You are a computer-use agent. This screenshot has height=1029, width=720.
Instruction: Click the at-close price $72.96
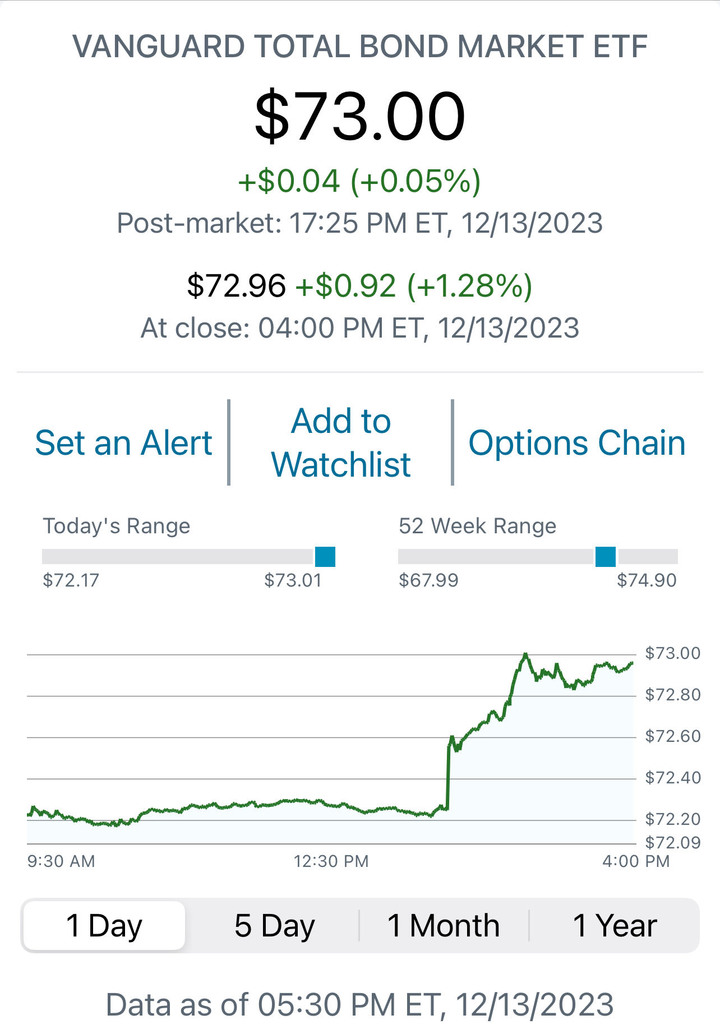(x=236, y=286)
